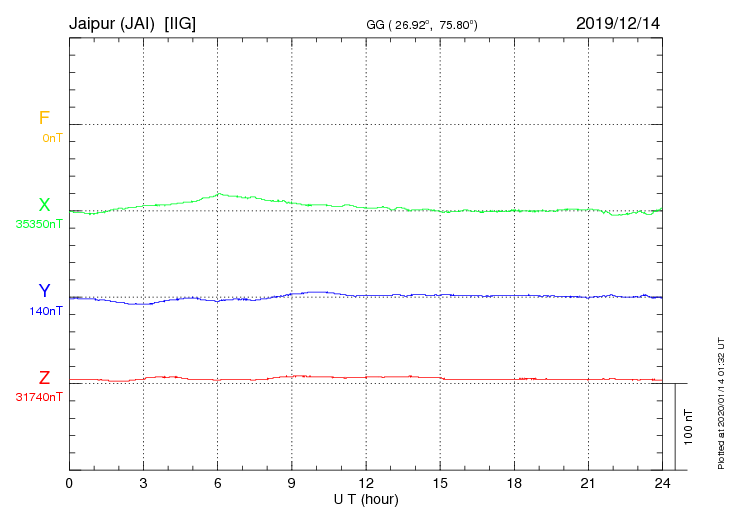Click the Jaipur (JAI) station title
Screen dimensions: 730x520
coord(112,24)
